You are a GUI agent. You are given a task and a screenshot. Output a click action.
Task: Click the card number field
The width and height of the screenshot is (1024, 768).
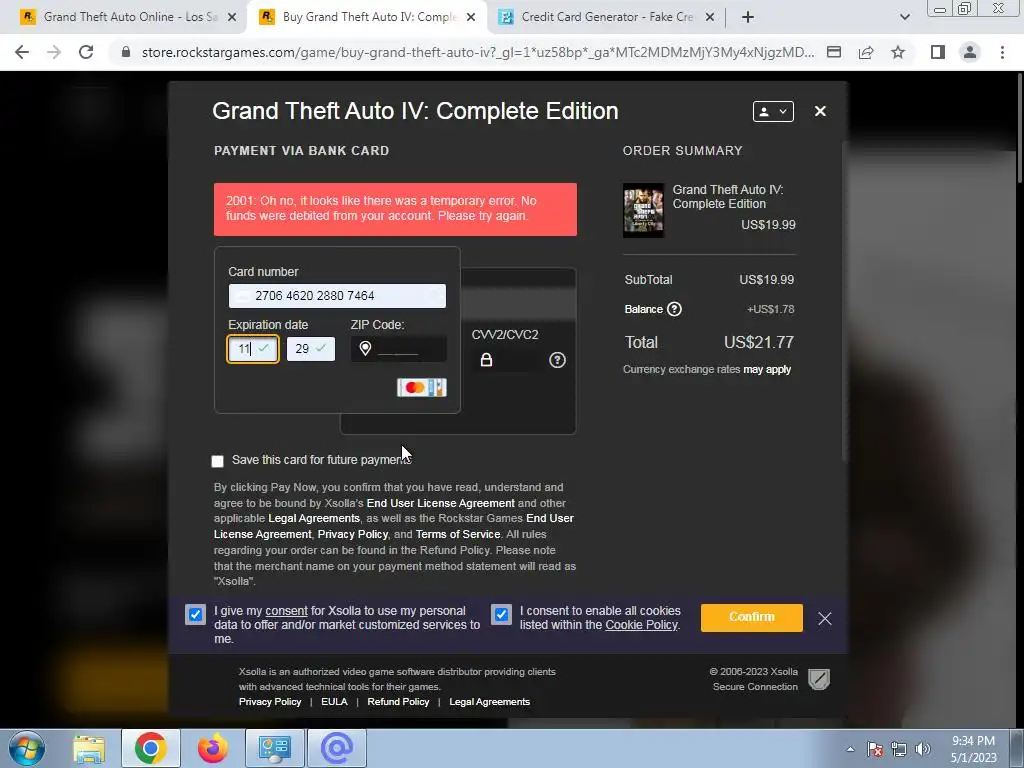(337, 296)
